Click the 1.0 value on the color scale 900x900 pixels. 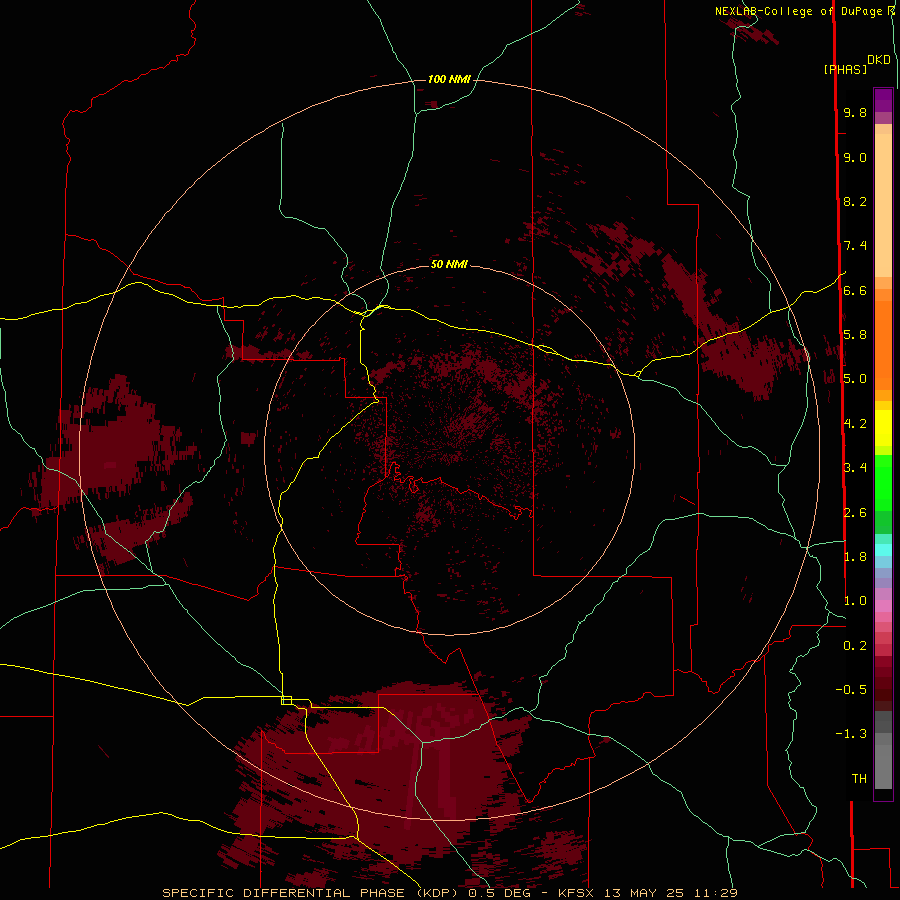pyautogui.click(x=855, y=601)
